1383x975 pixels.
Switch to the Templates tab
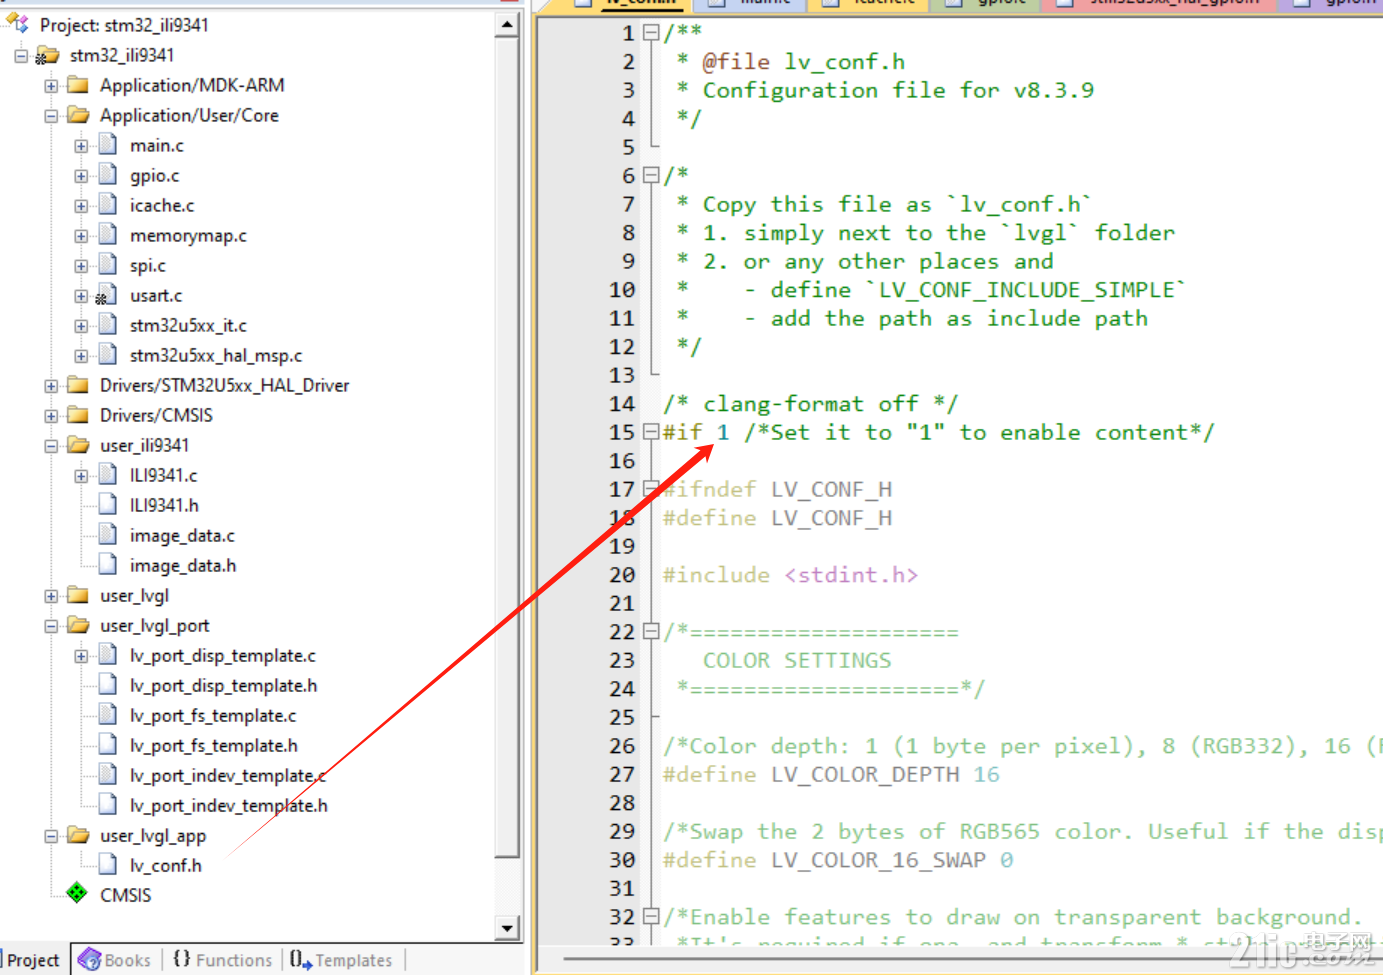point(342,960)
